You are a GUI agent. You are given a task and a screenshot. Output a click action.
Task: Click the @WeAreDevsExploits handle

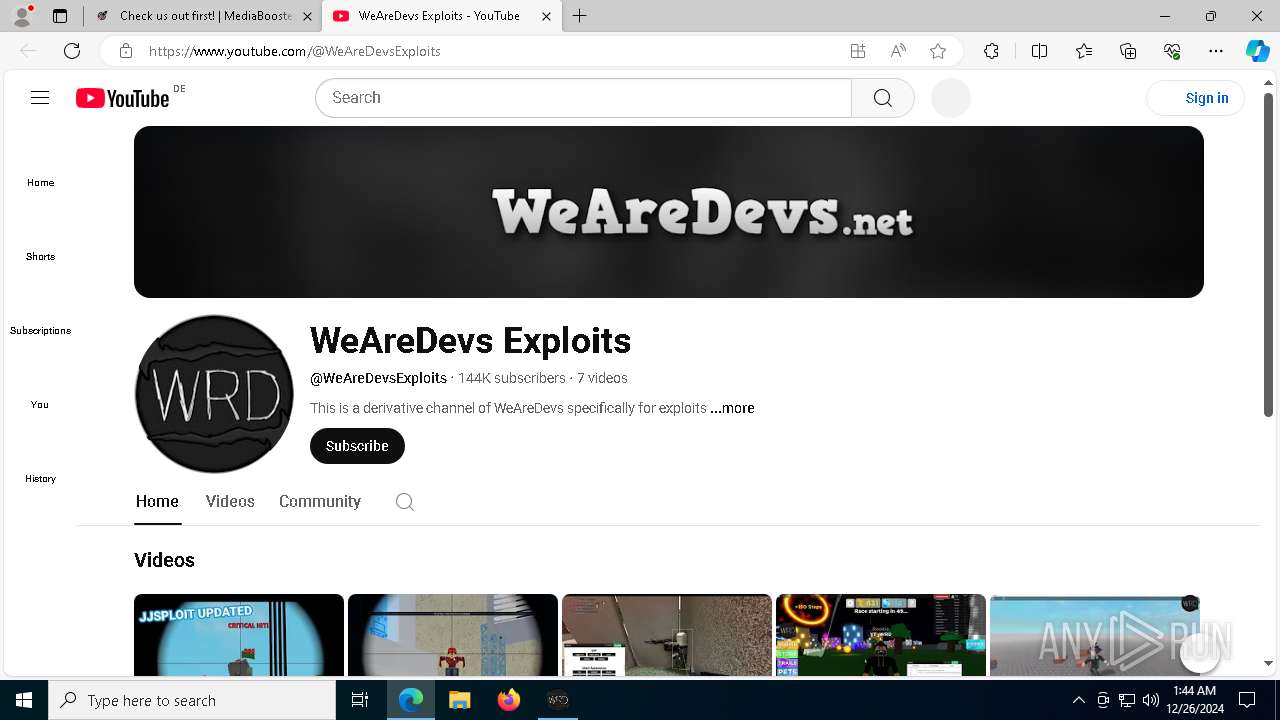pyautogui.click(x=378, y=378)
